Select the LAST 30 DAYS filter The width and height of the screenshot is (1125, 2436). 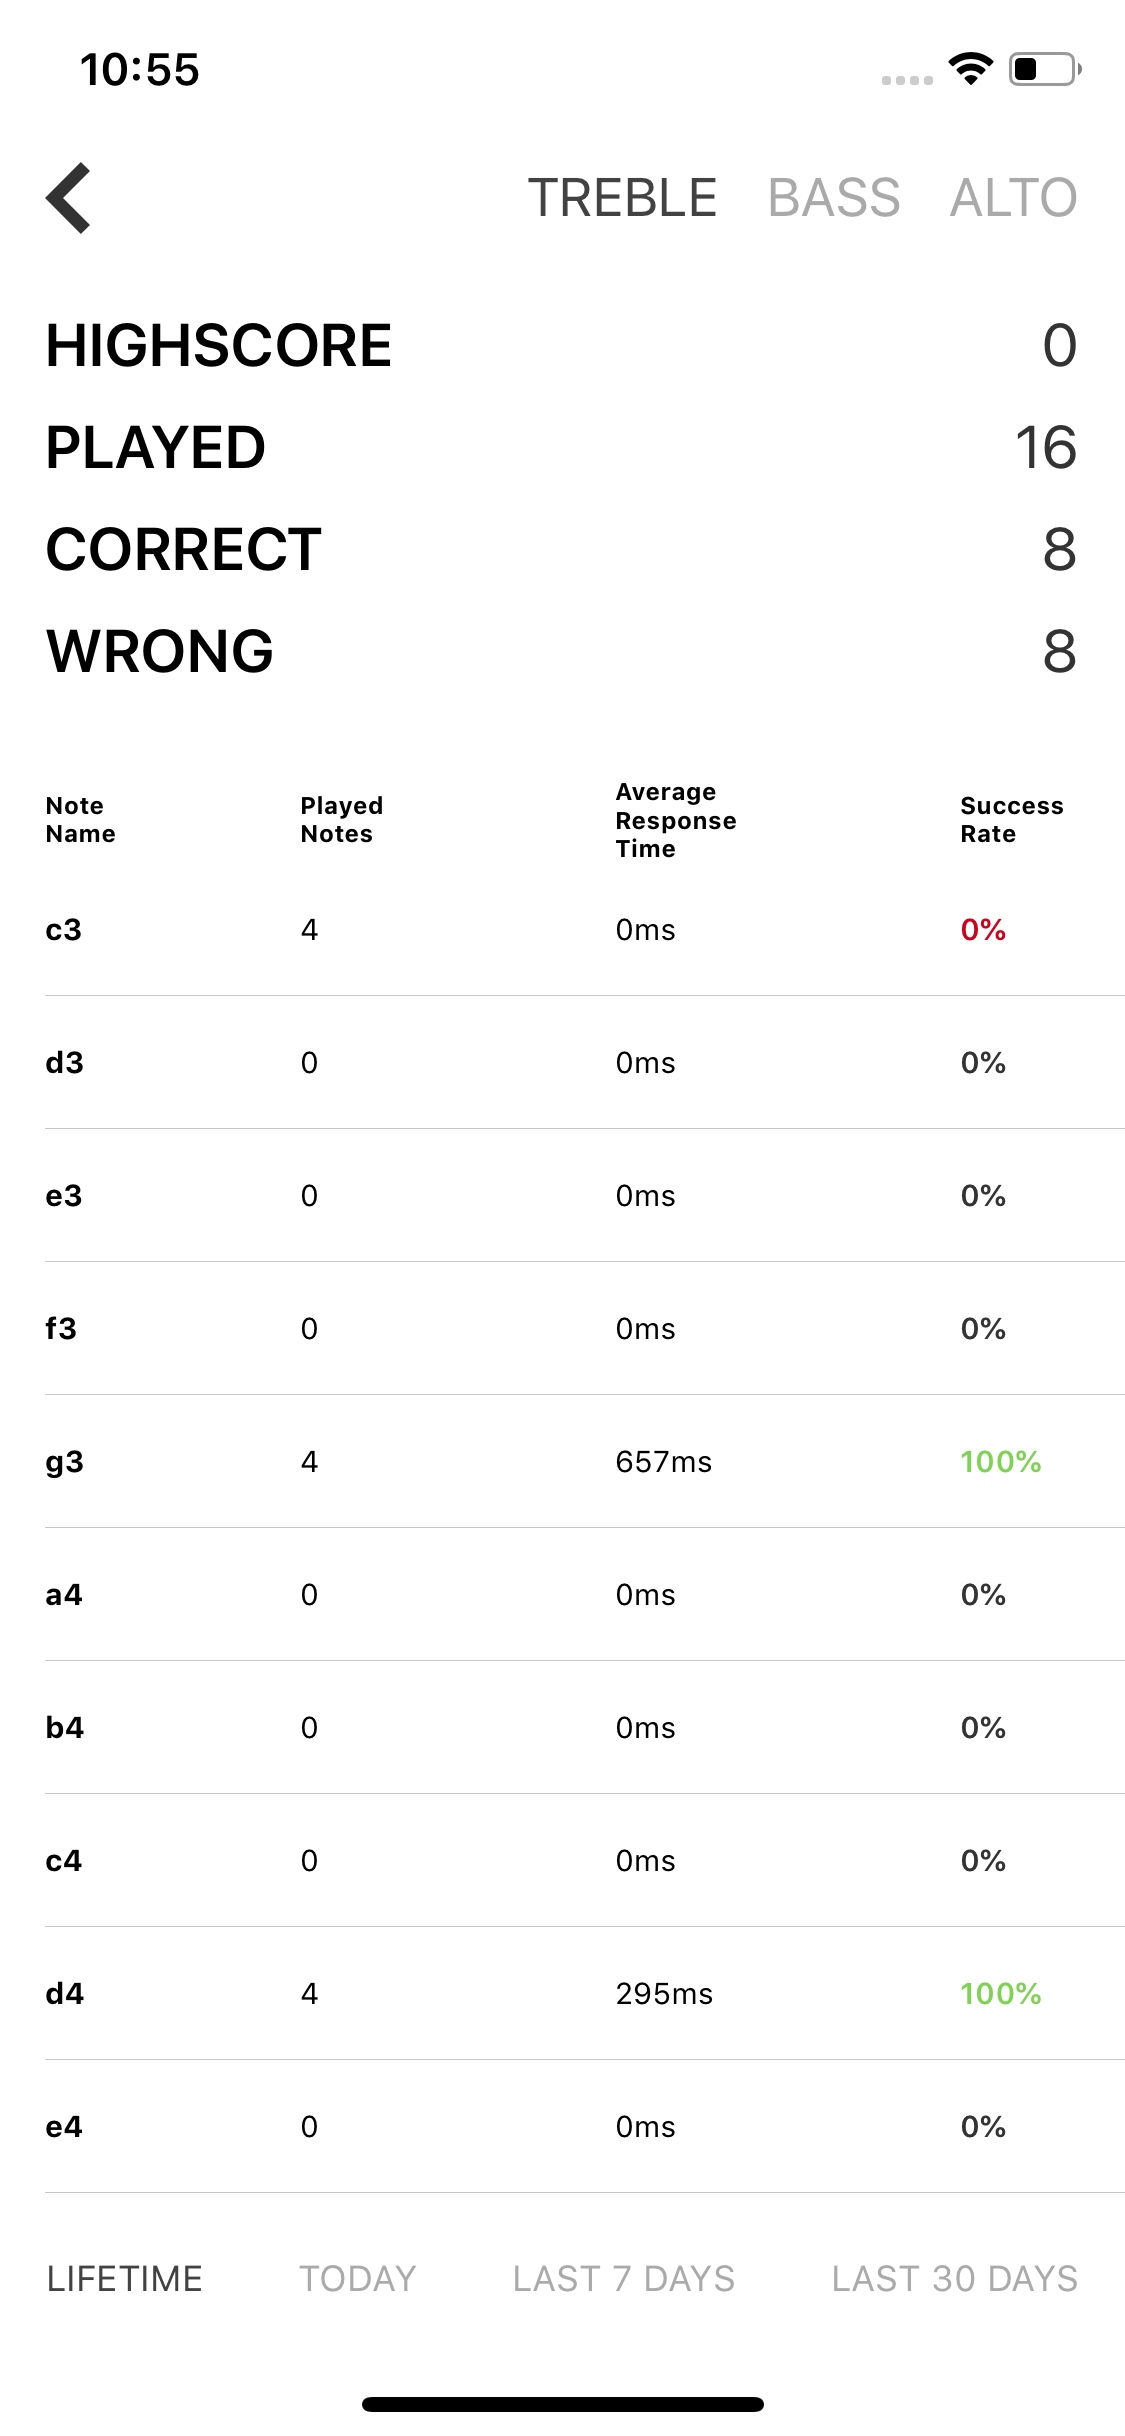[955, 2279]
